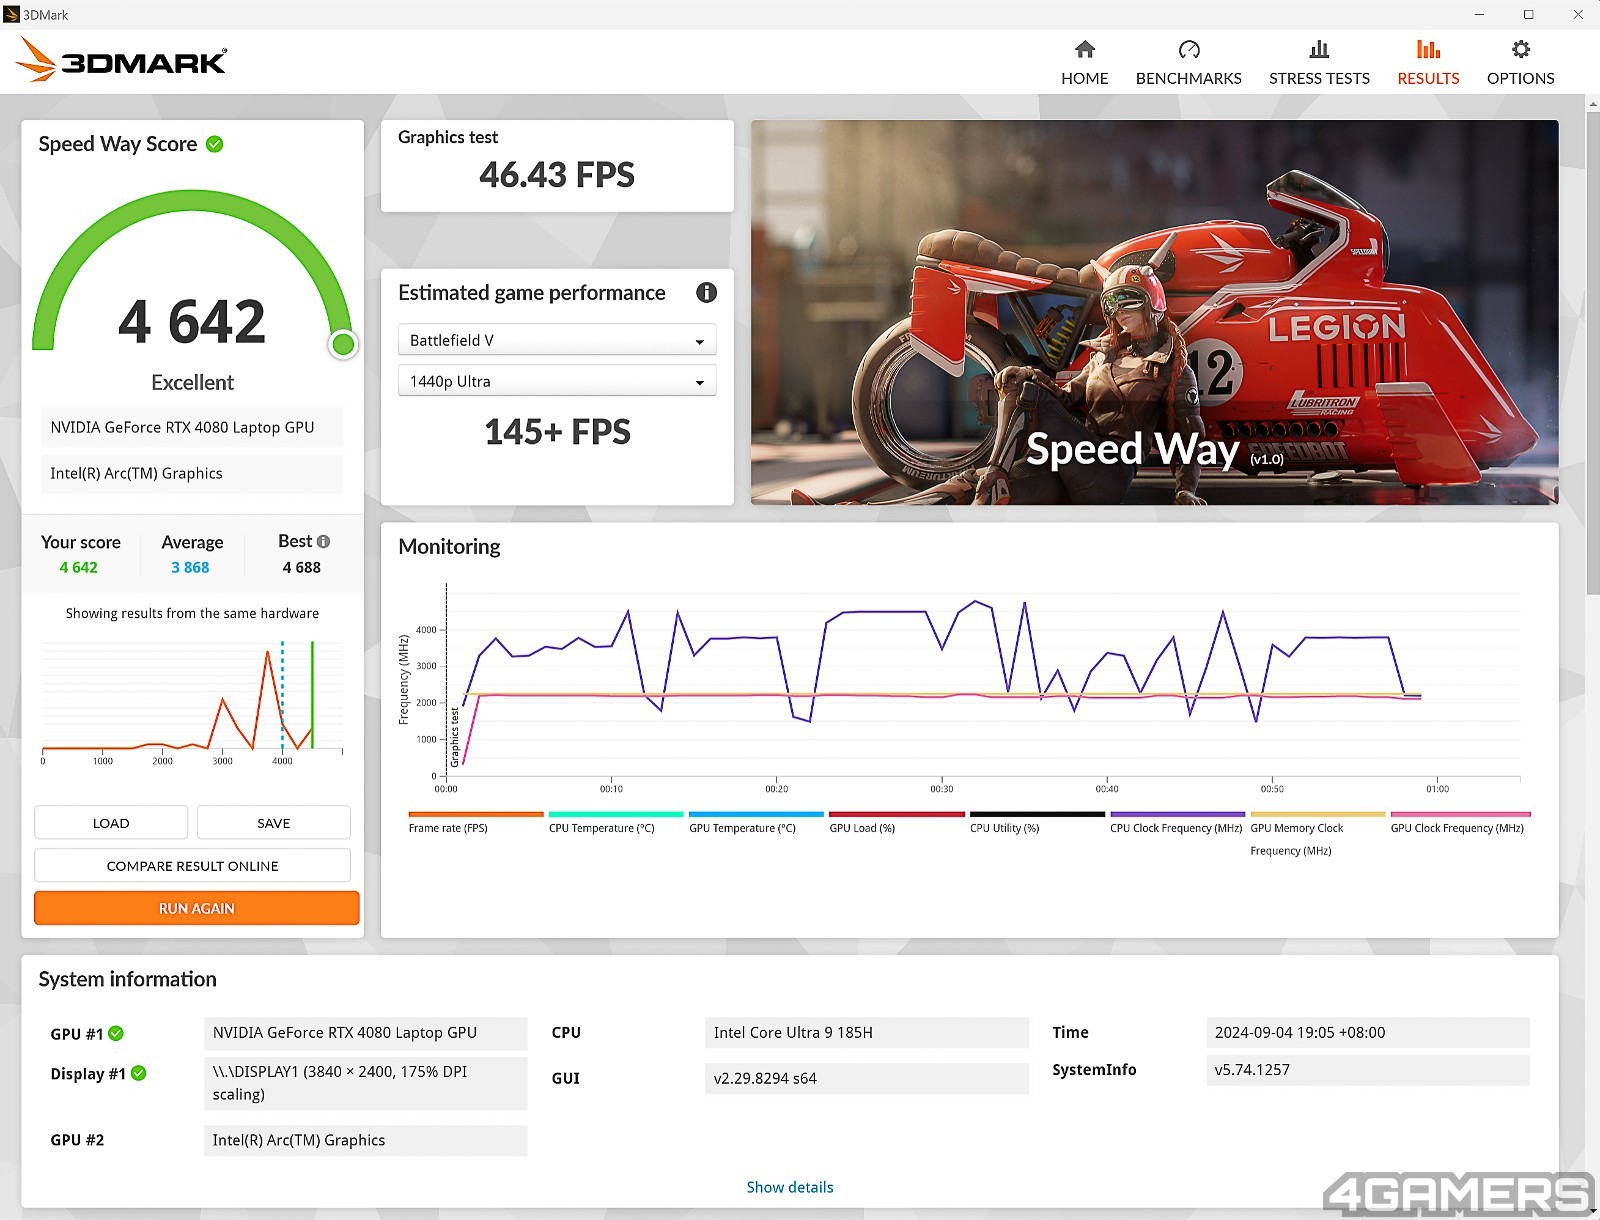The height and width of the screenshot is (1220, 1600).
Task: Click the scroll up arrow
Action: (x=1592, y=103)
